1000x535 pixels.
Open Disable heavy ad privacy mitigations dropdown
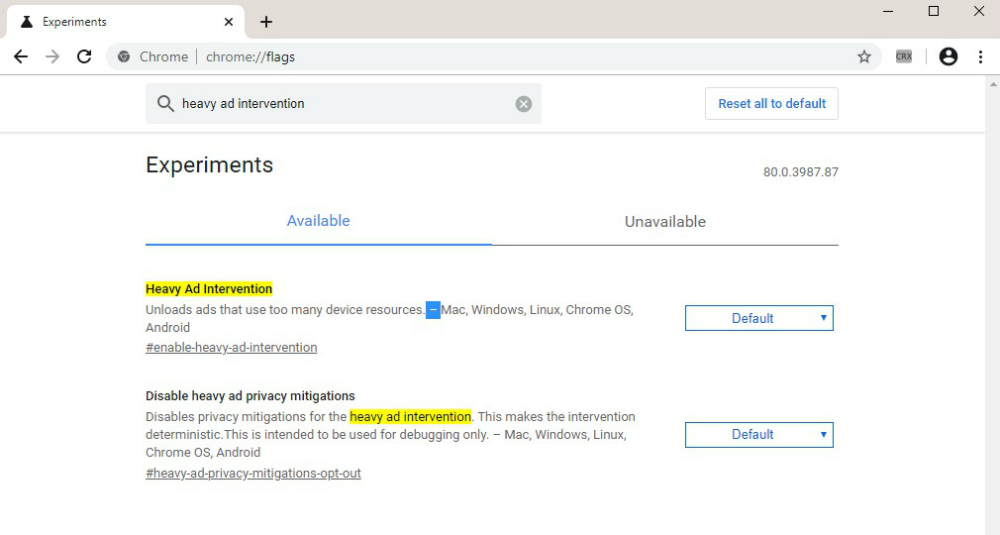[x=759, y=434]
